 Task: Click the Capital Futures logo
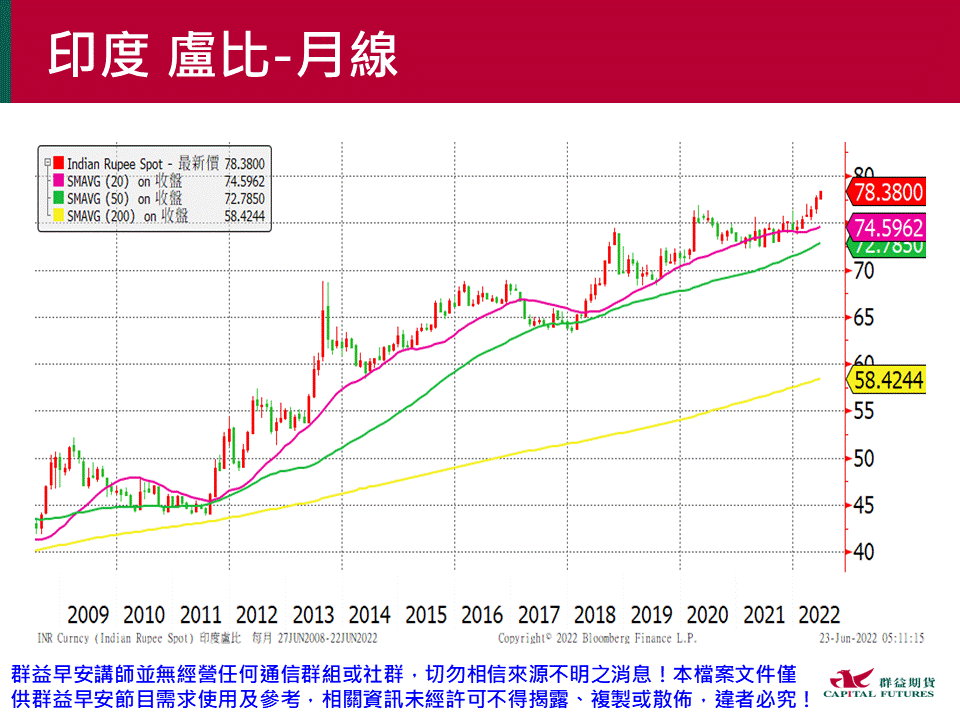(879, 684)
